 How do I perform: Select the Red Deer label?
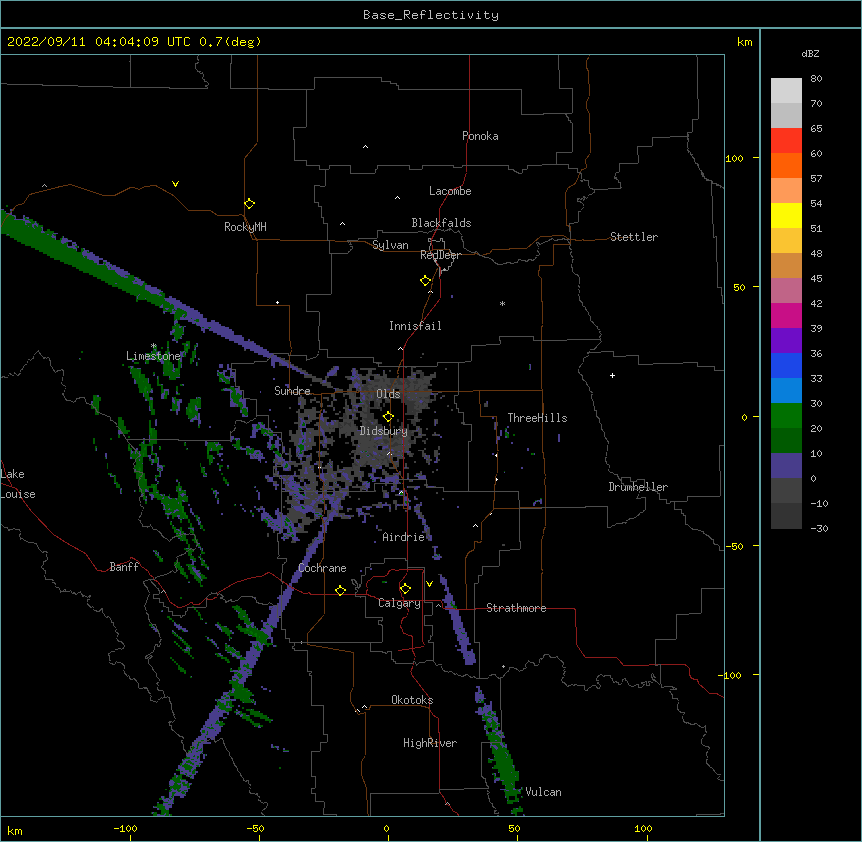pyautogui.click(x=440, y=255)
